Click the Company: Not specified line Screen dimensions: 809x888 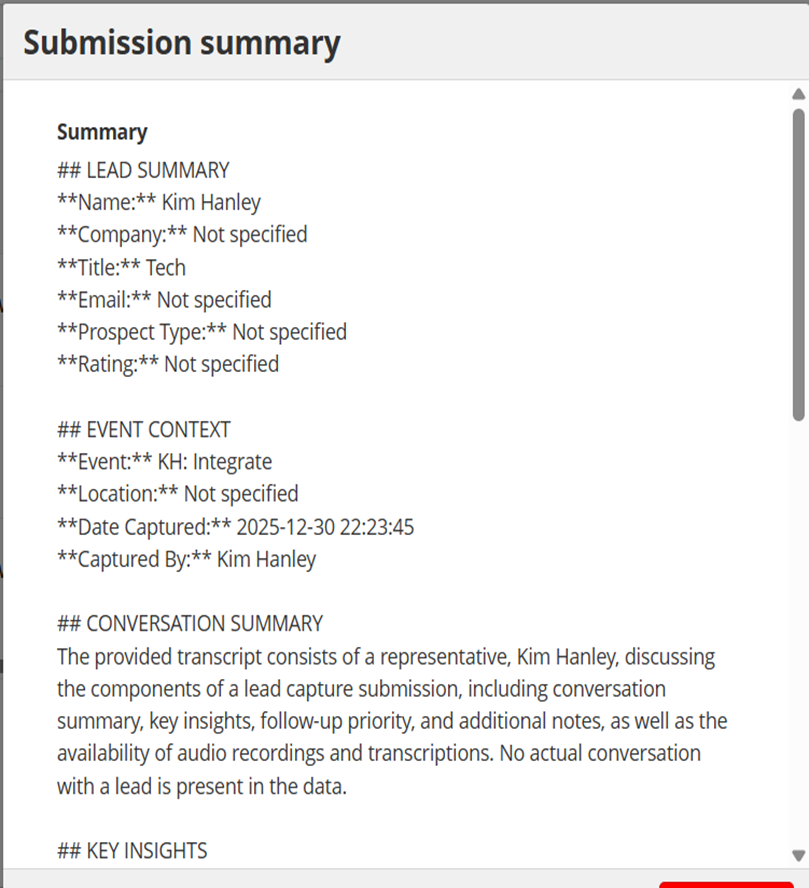click(x=182, y=234)
